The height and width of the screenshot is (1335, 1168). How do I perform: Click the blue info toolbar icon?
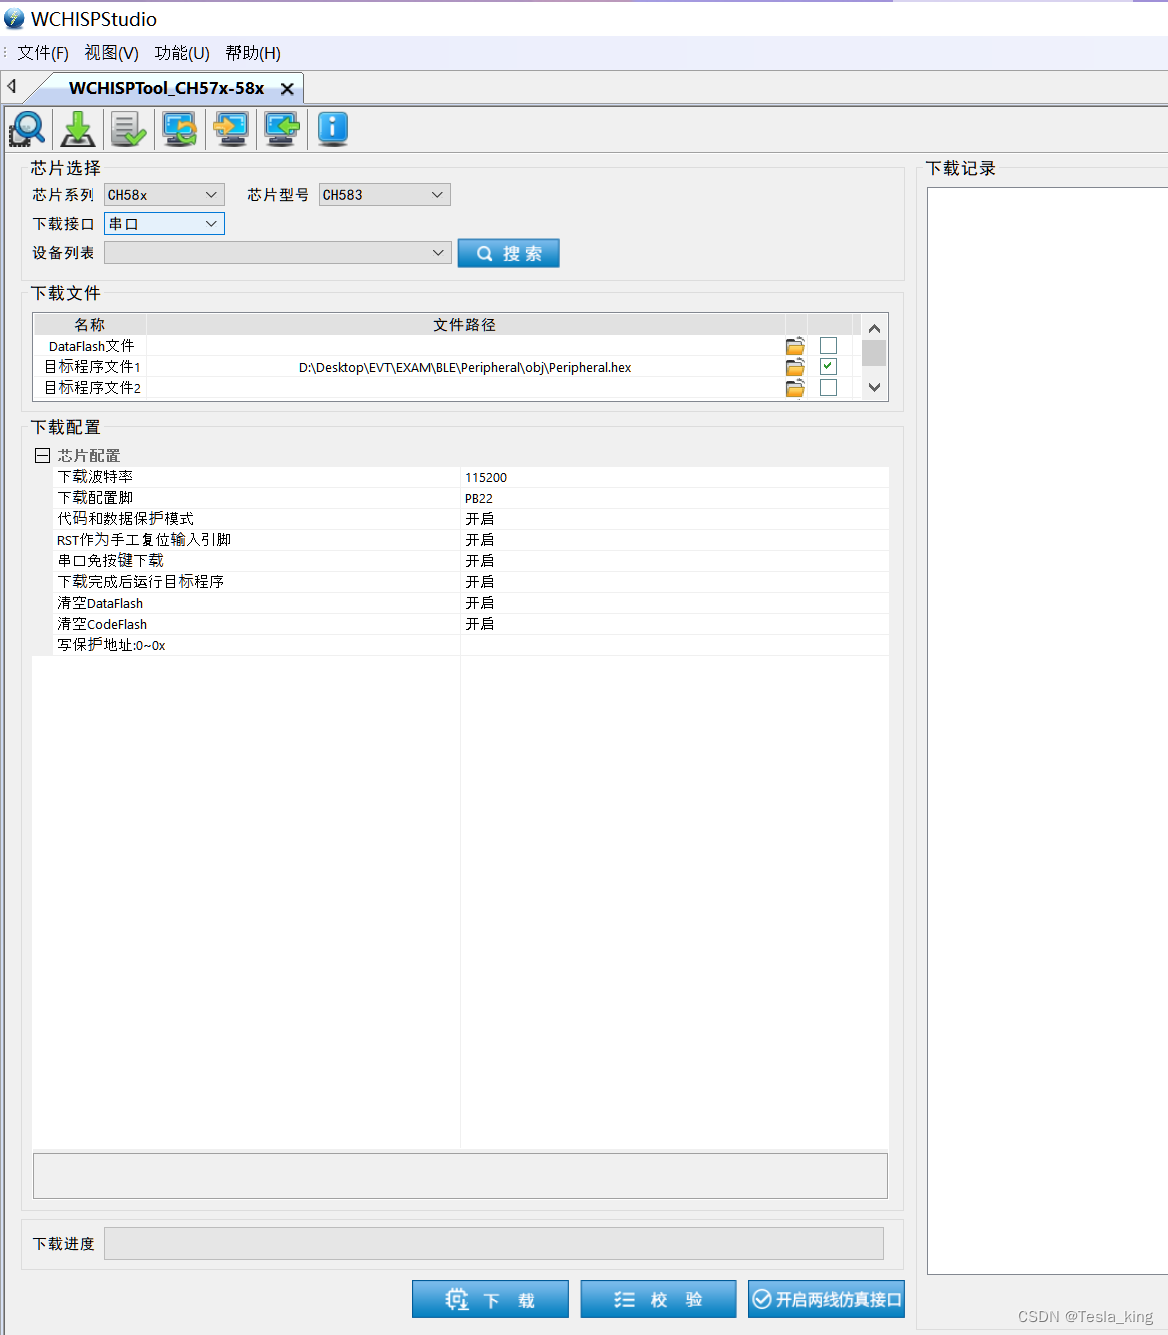click(333, 129)
